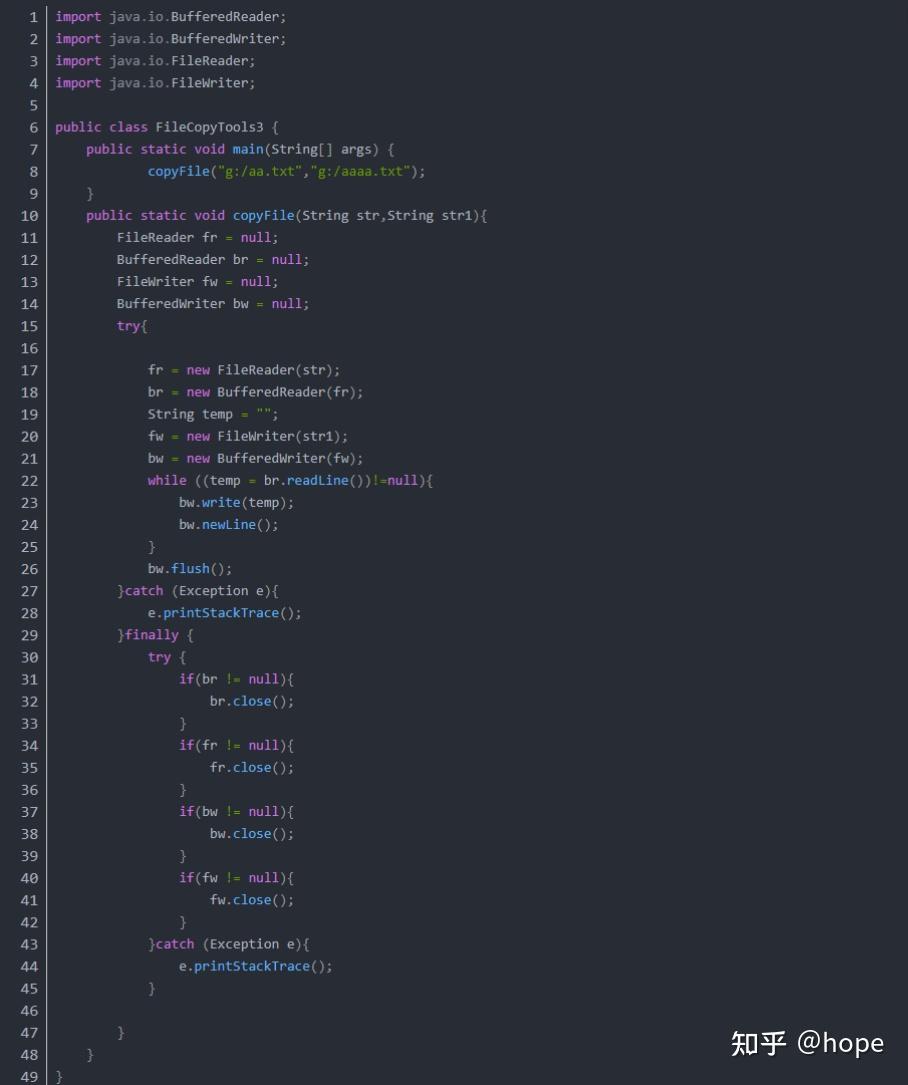The image size is (908, 1085).
Task: Click the 'bw.flush();' statement
Action: tap(190, 569)
